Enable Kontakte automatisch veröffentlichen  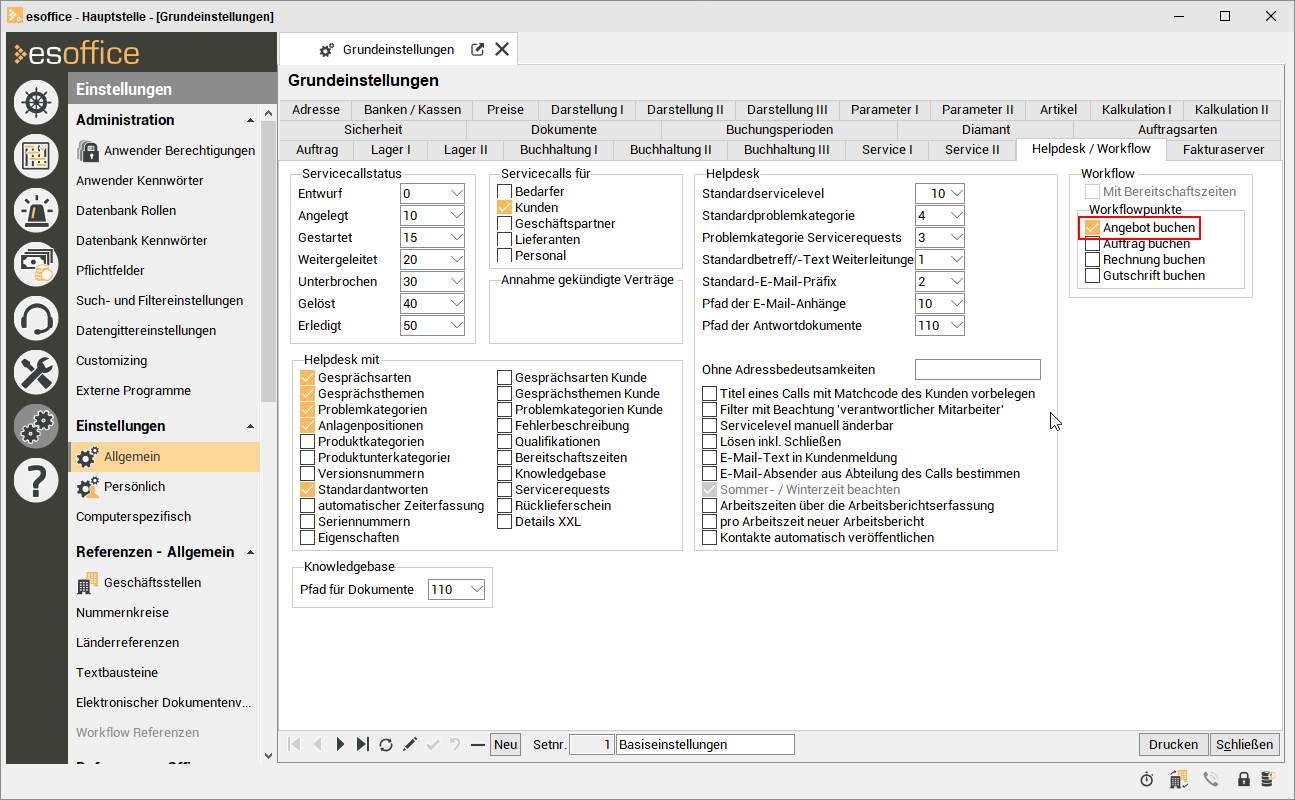coord(710,538)
